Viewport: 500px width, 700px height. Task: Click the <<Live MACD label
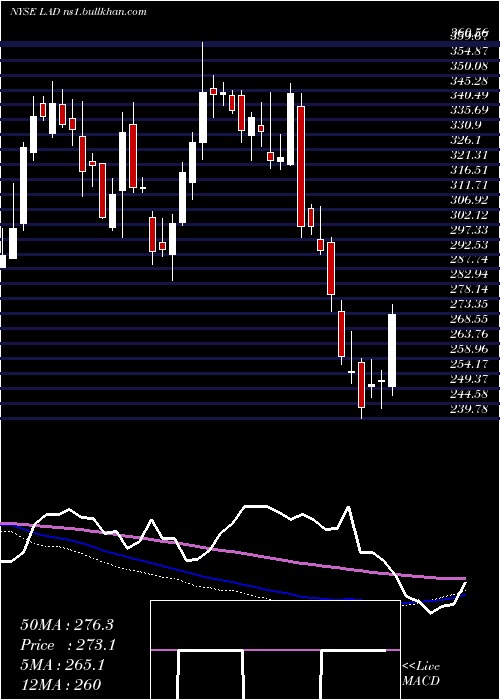[x=421, y=674]
